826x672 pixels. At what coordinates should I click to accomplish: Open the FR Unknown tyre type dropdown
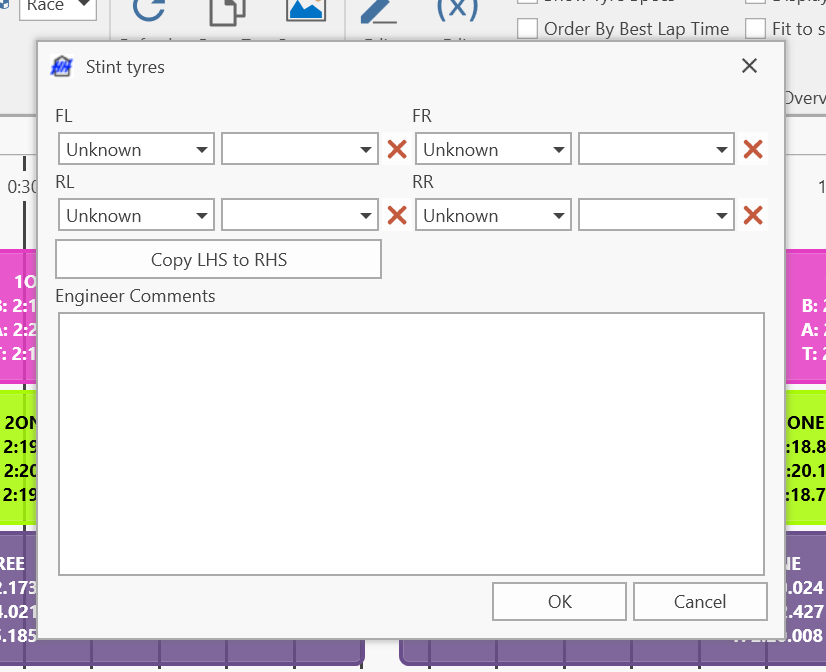coord(493,150)
